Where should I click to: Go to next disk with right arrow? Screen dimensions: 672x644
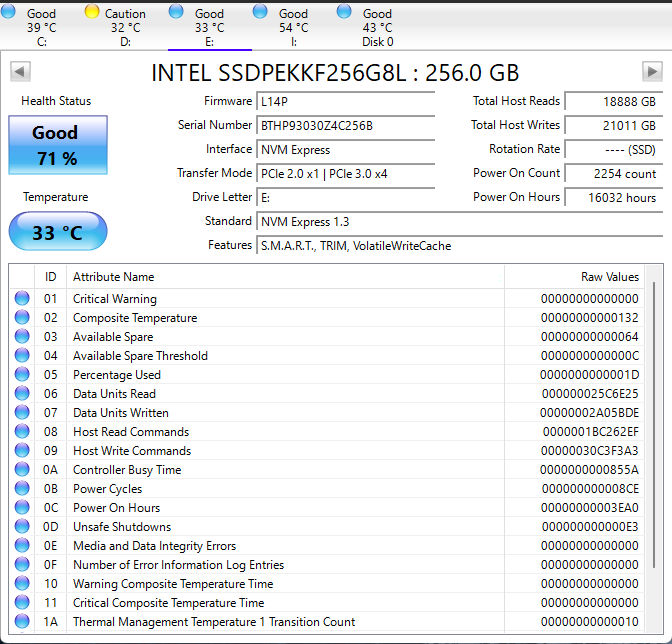(652, 72)
